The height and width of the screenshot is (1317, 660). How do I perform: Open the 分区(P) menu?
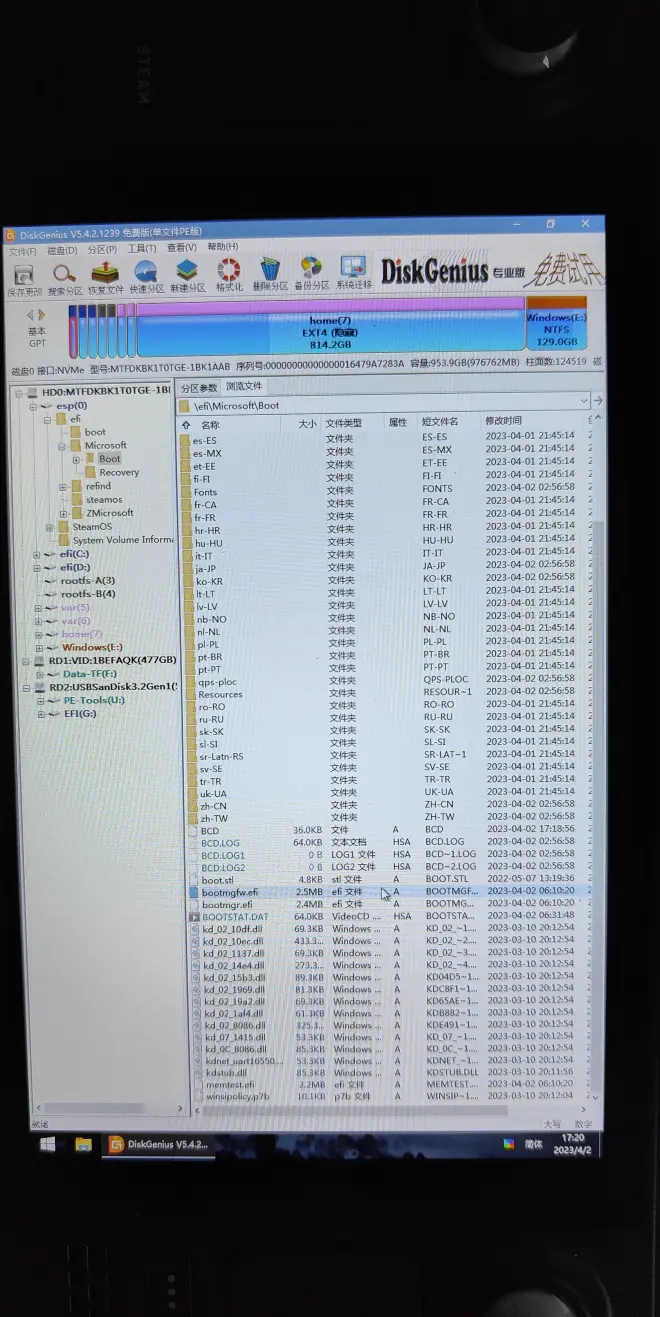click(102, 249)
